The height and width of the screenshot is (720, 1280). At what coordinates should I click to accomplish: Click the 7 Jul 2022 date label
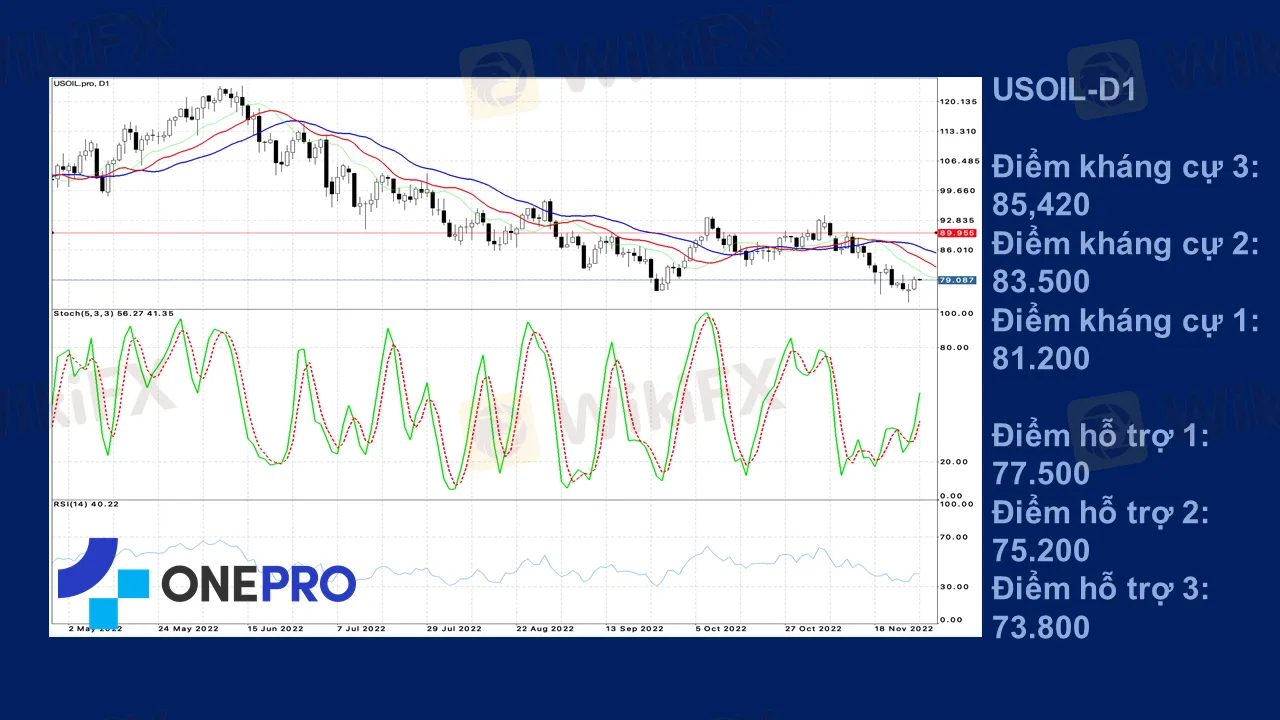tap(361, 629)
